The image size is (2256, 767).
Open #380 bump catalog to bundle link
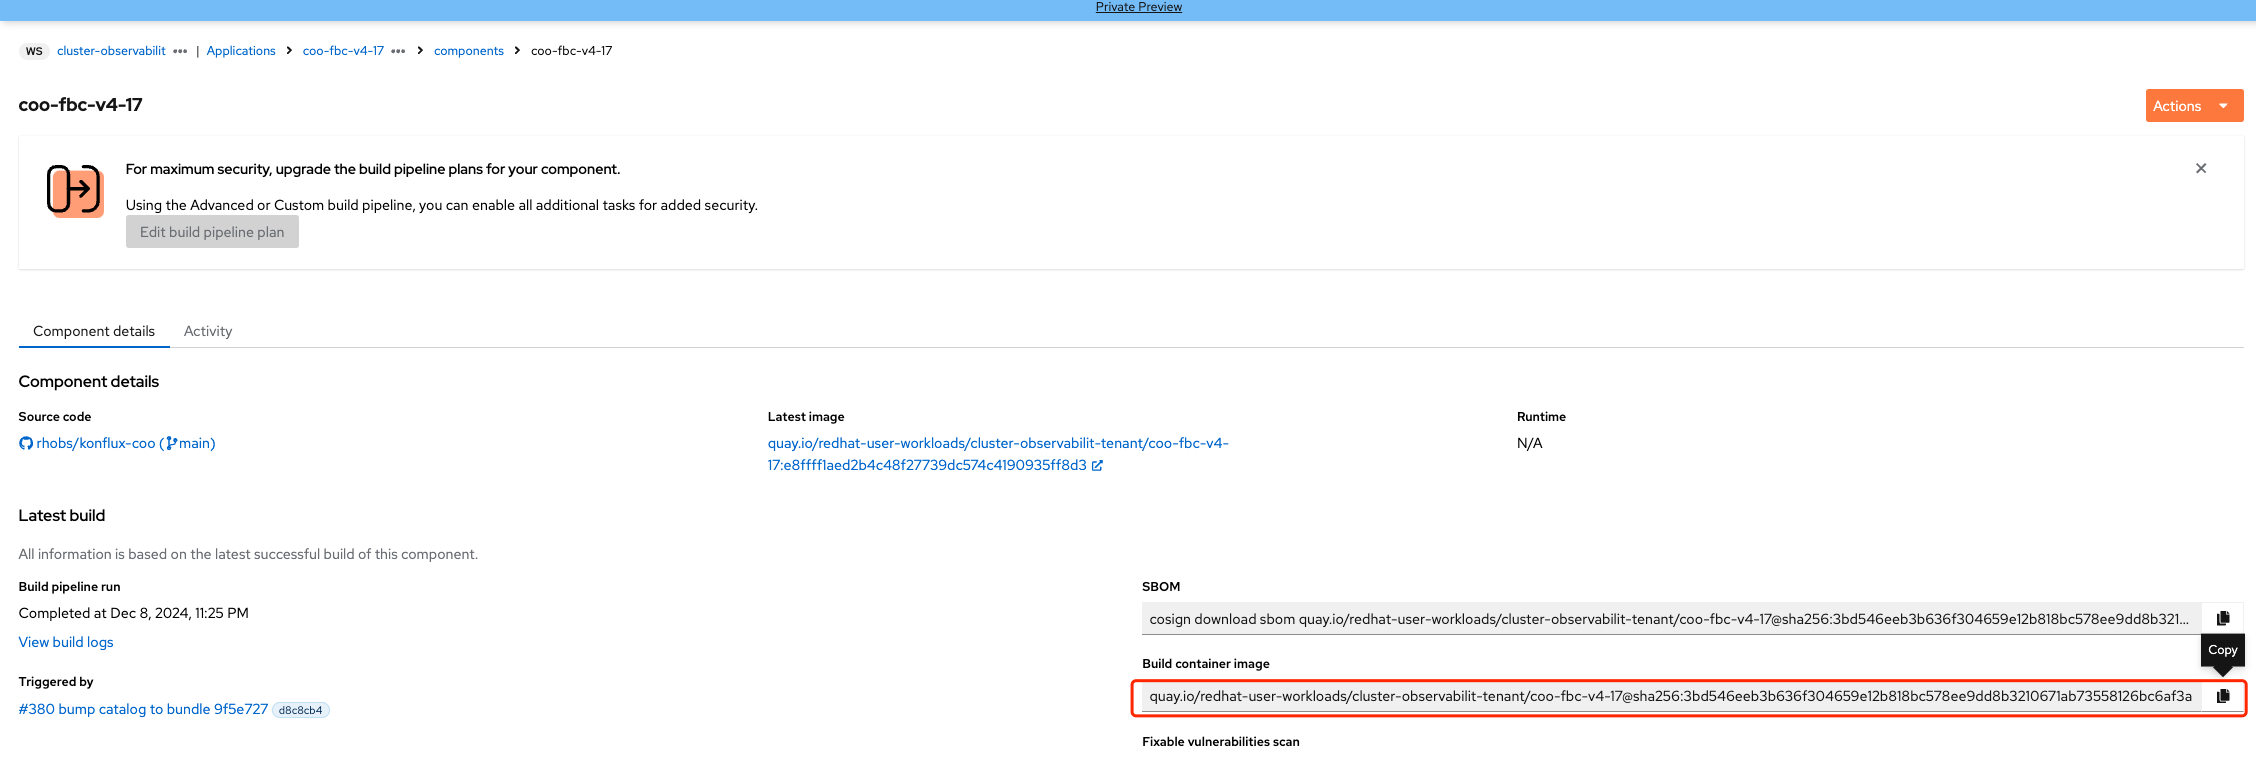(x=143, y=709)
